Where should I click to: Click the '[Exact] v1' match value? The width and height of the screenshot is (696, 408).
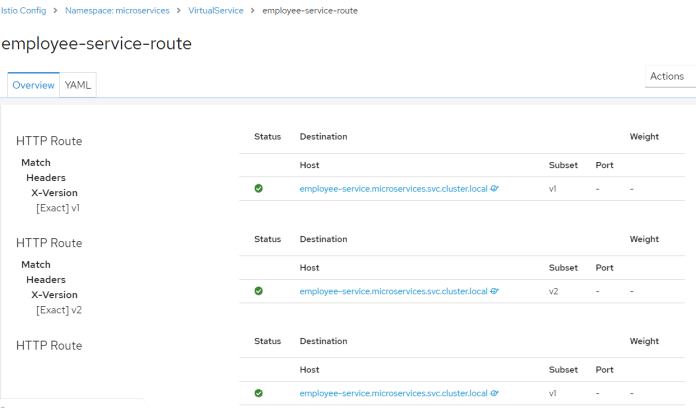pyautogui.click(x=58, y=208)
